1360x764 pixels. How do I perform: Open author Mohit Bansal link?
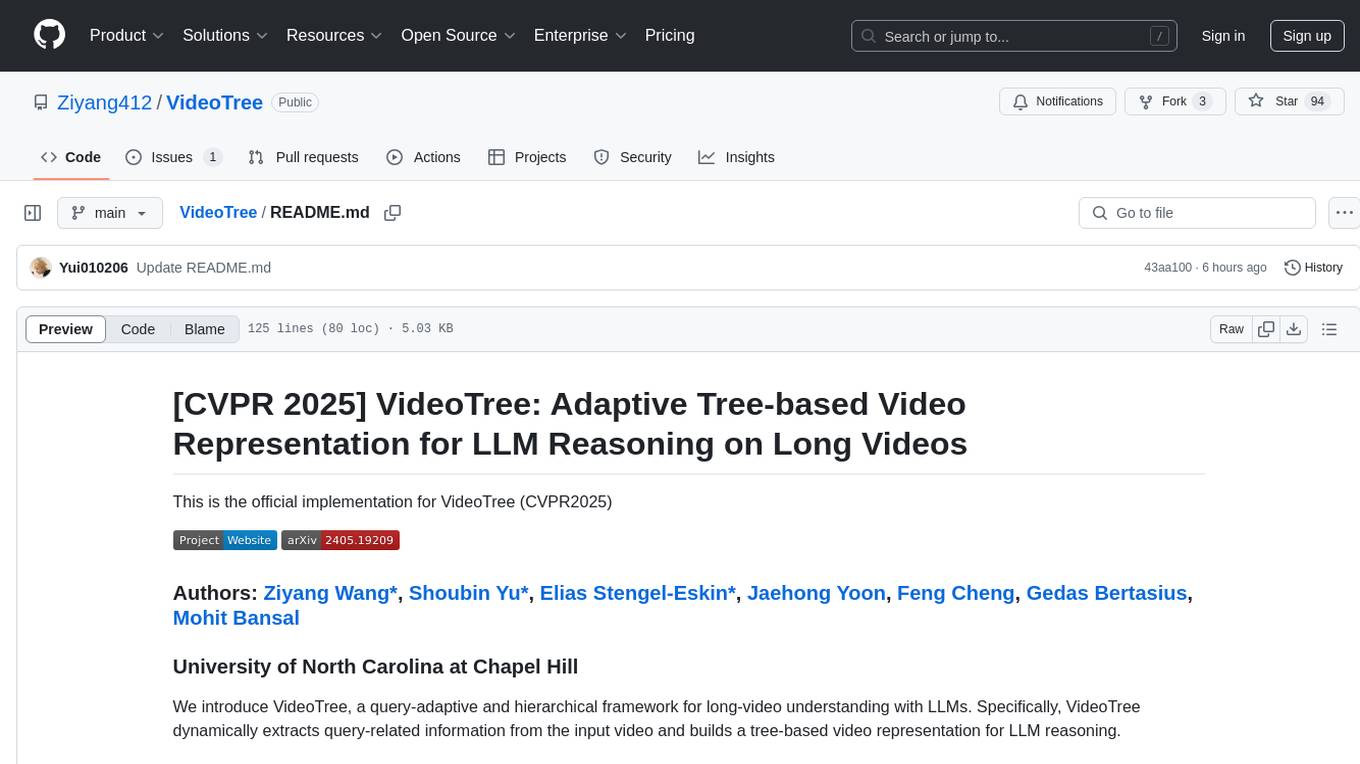click(x=236, y=618)
